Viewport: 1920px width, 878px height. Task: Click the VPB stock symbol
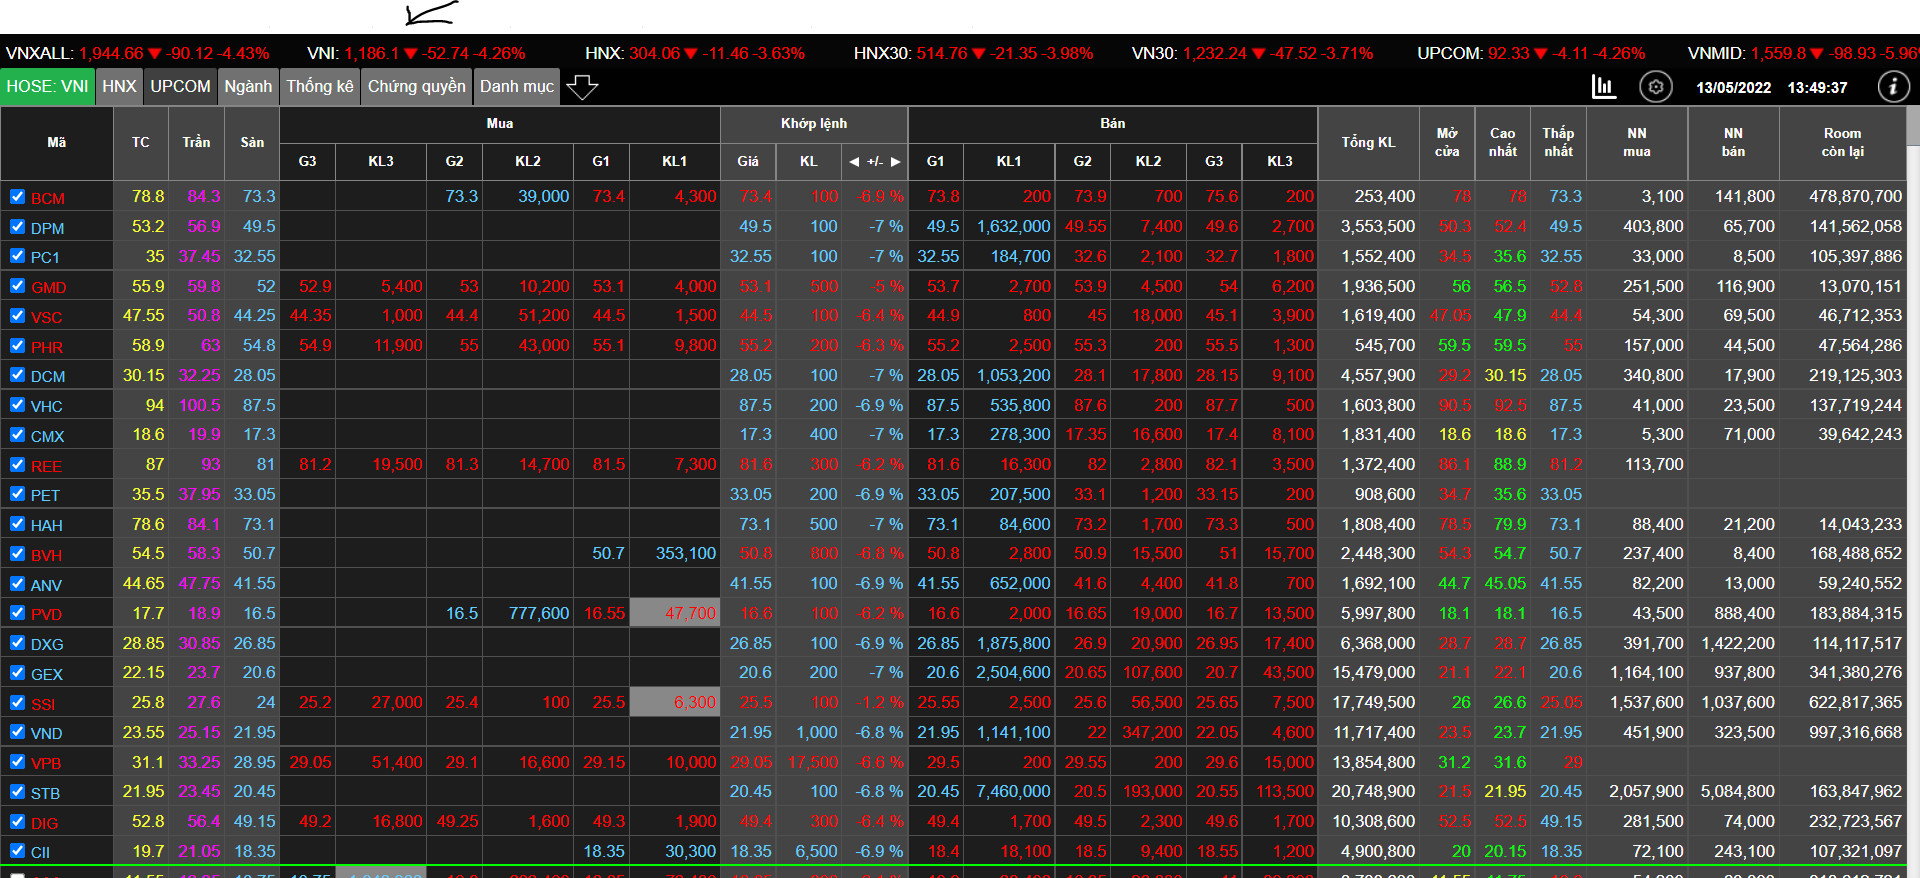46,763
